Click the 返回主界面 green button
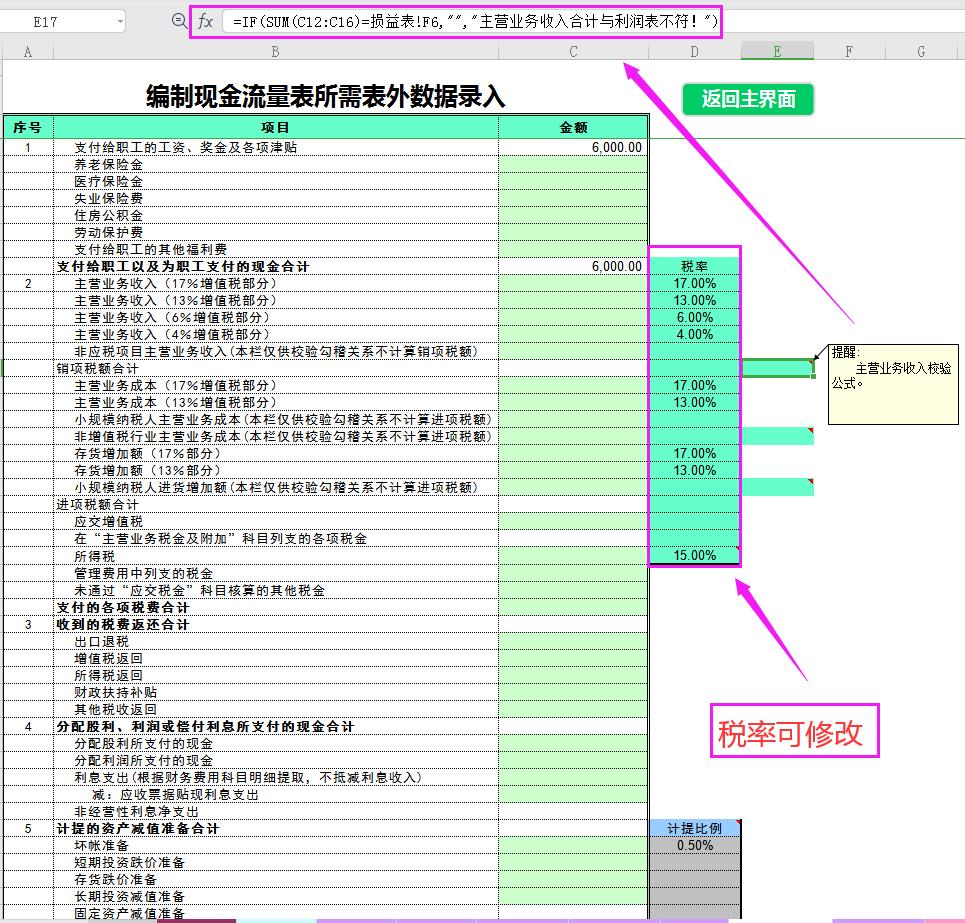This screenshot has height=923, width=965. tap(747, 99)
